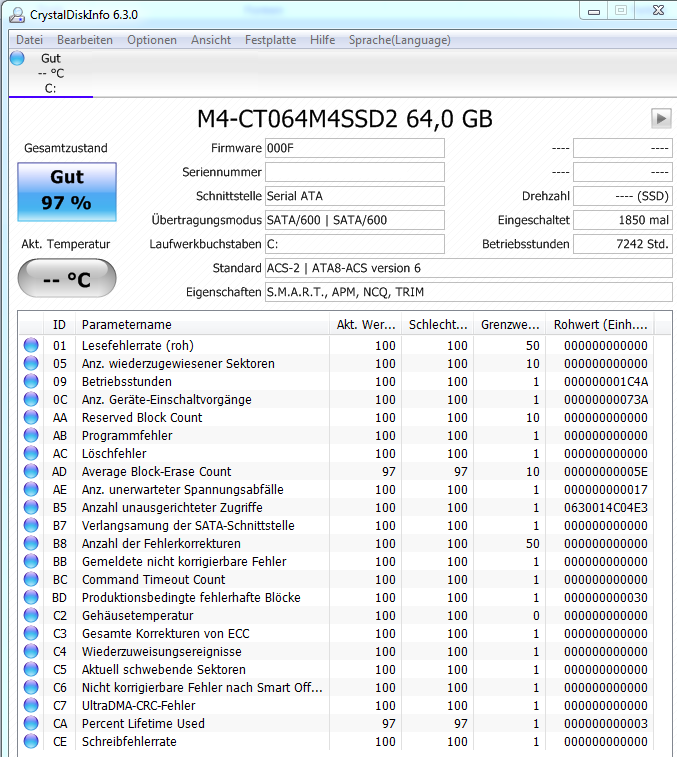Click status orb of row C7 UltraDMA-CRC-Fehler
677x757 pixels.
pos(31,705)
